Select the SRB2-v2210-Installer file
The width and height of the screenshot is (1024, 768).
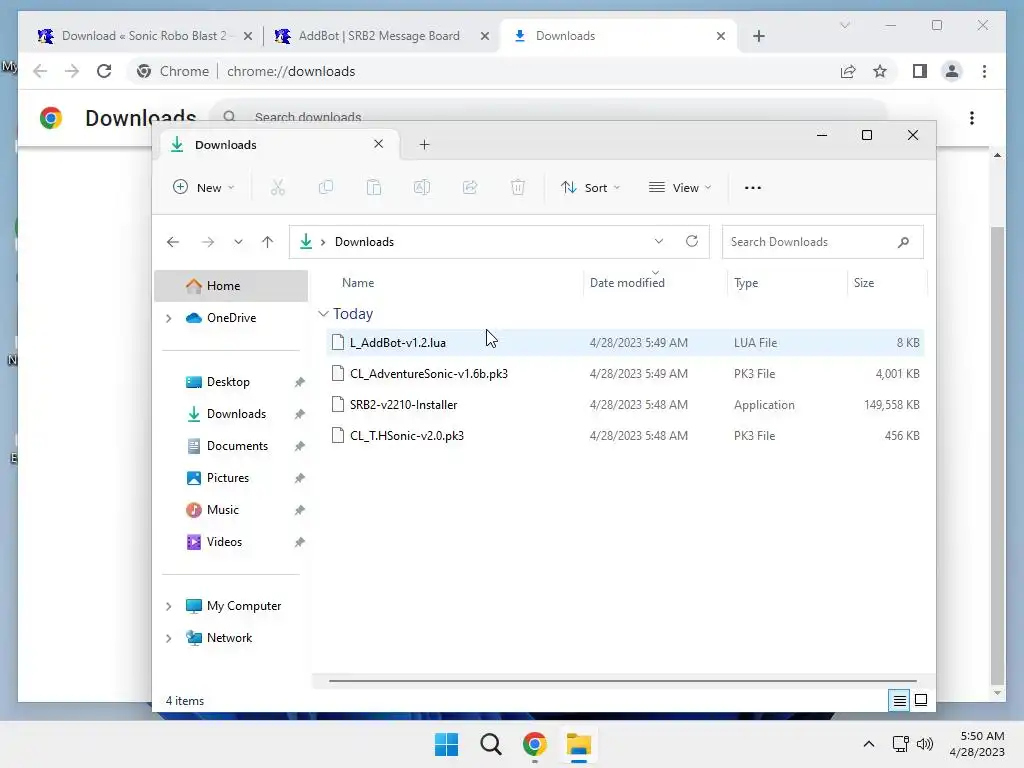[x=625, y=405]
